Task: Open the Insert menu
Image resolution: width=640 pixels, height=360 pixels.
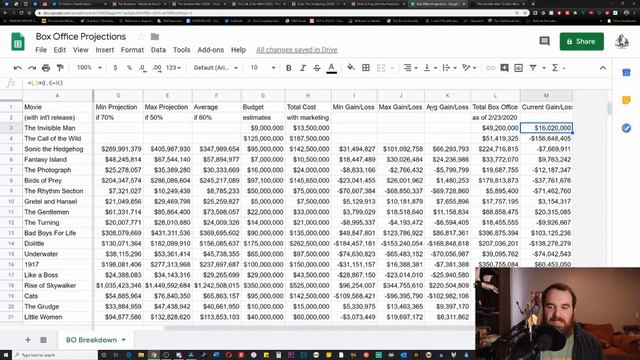Action: point(104,50)
